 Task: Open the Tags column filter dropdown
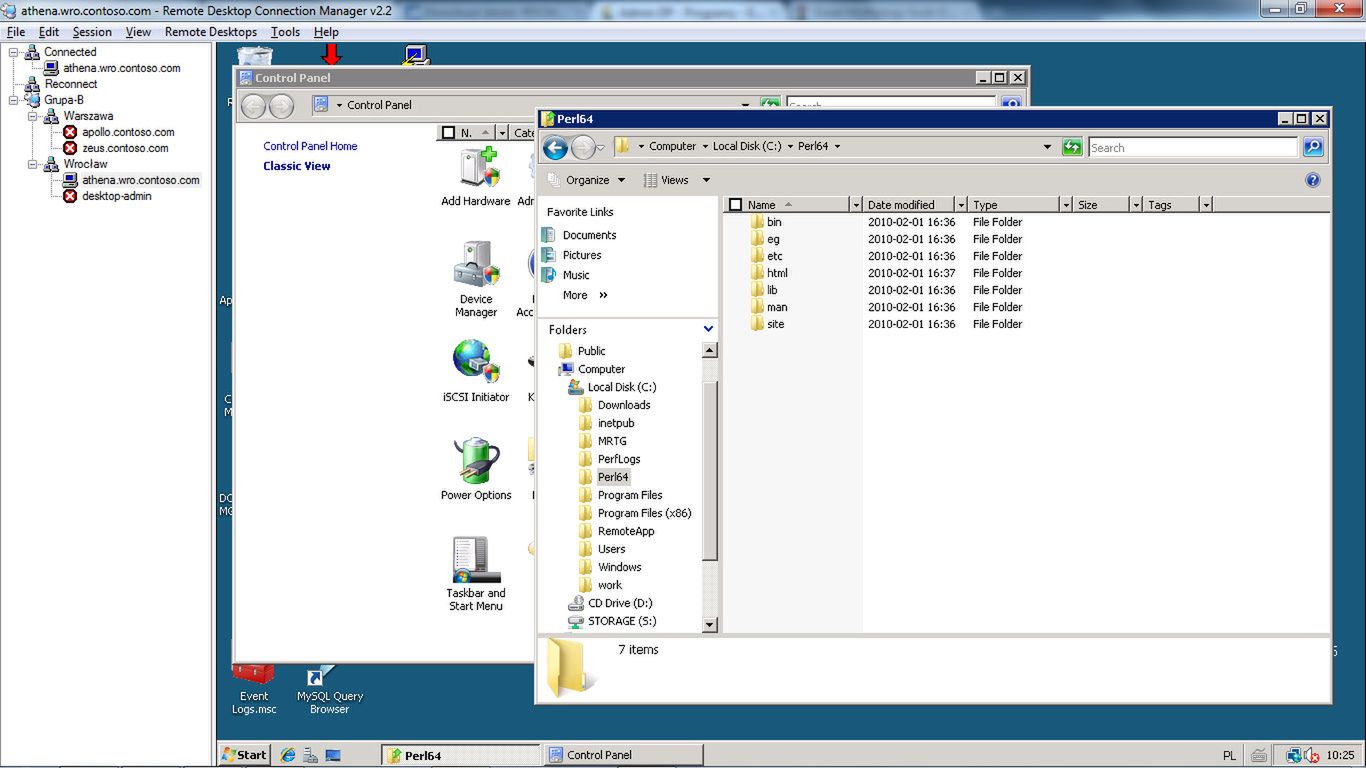tap(1206, 205)
